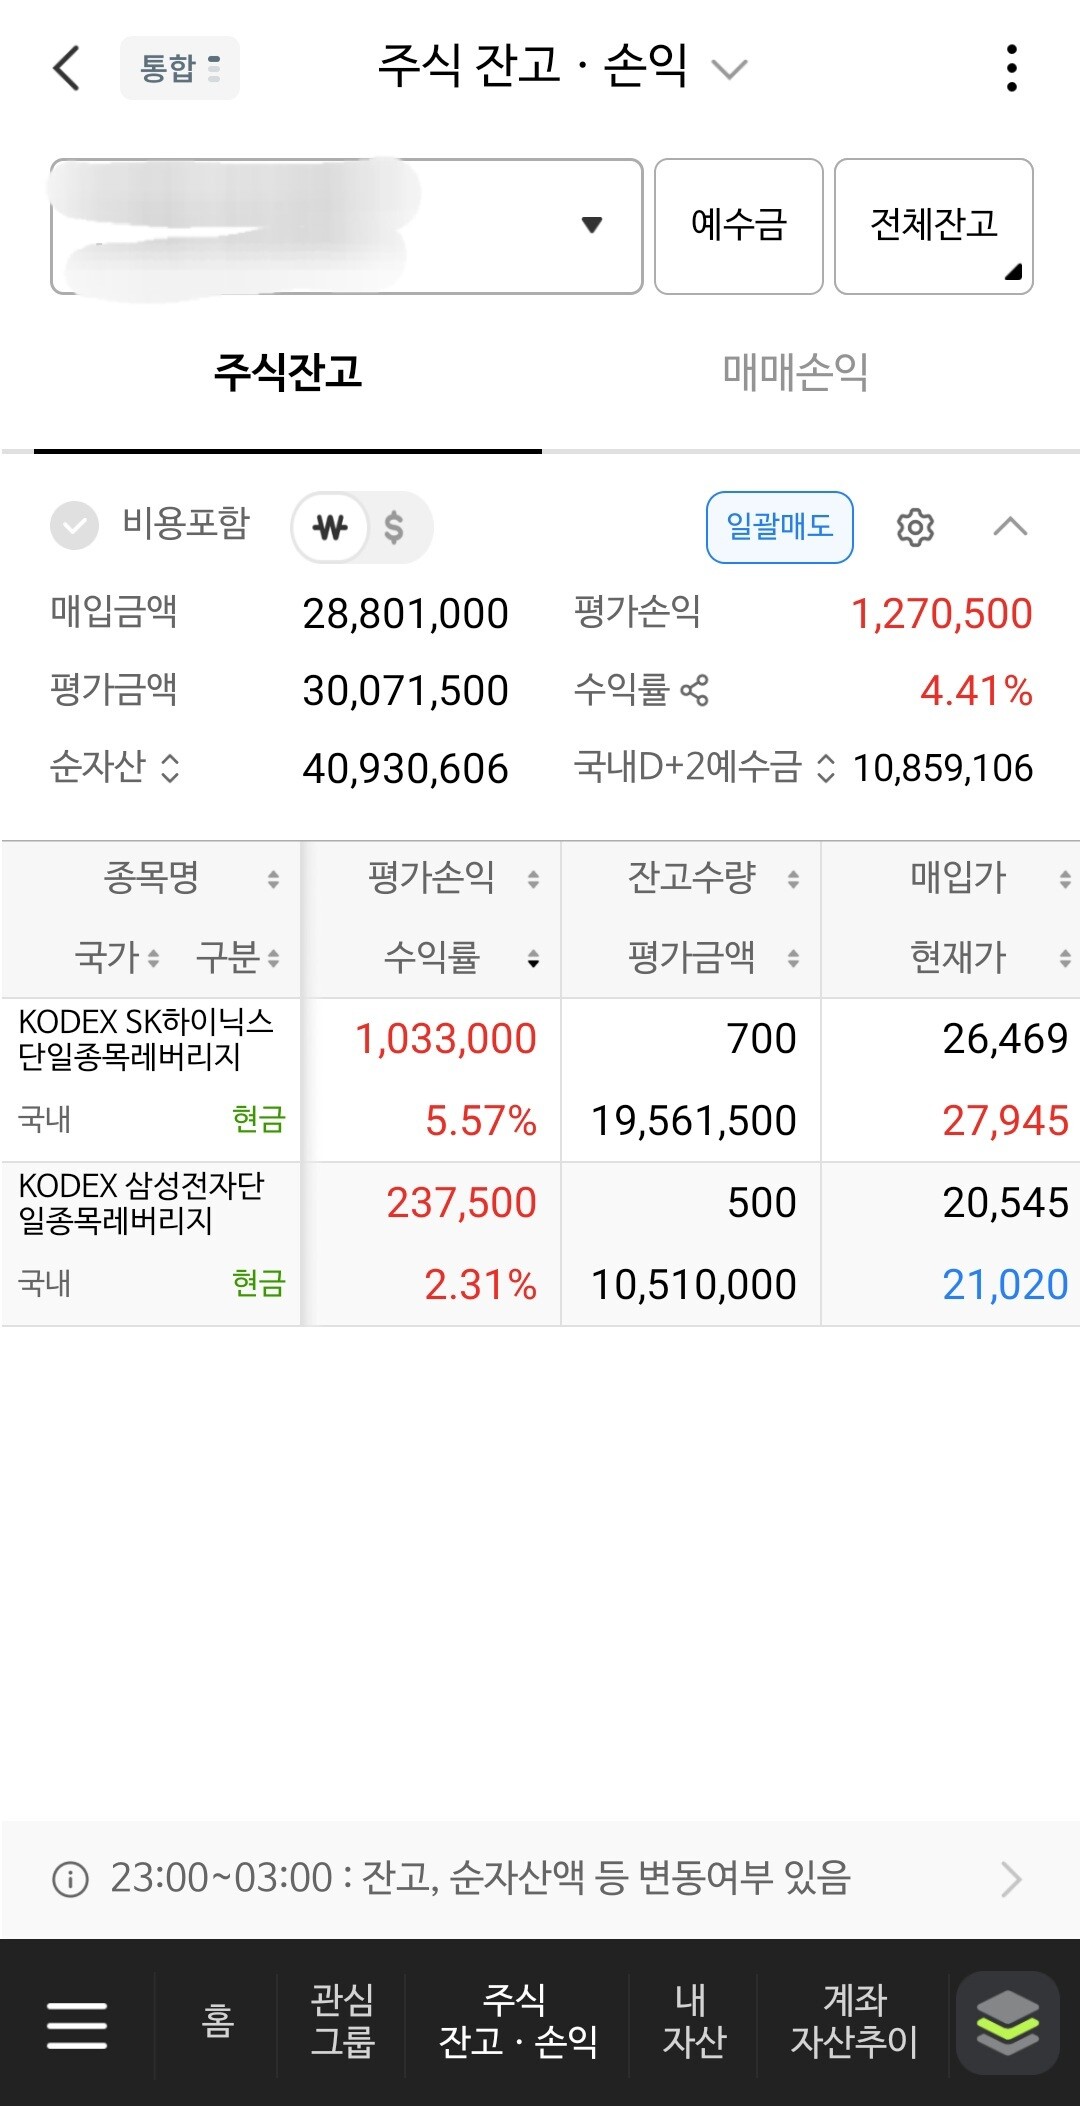This screenshot has height=2106, width=1080.
Task: Select the won (₩) currency option
Action: point(330,527)
